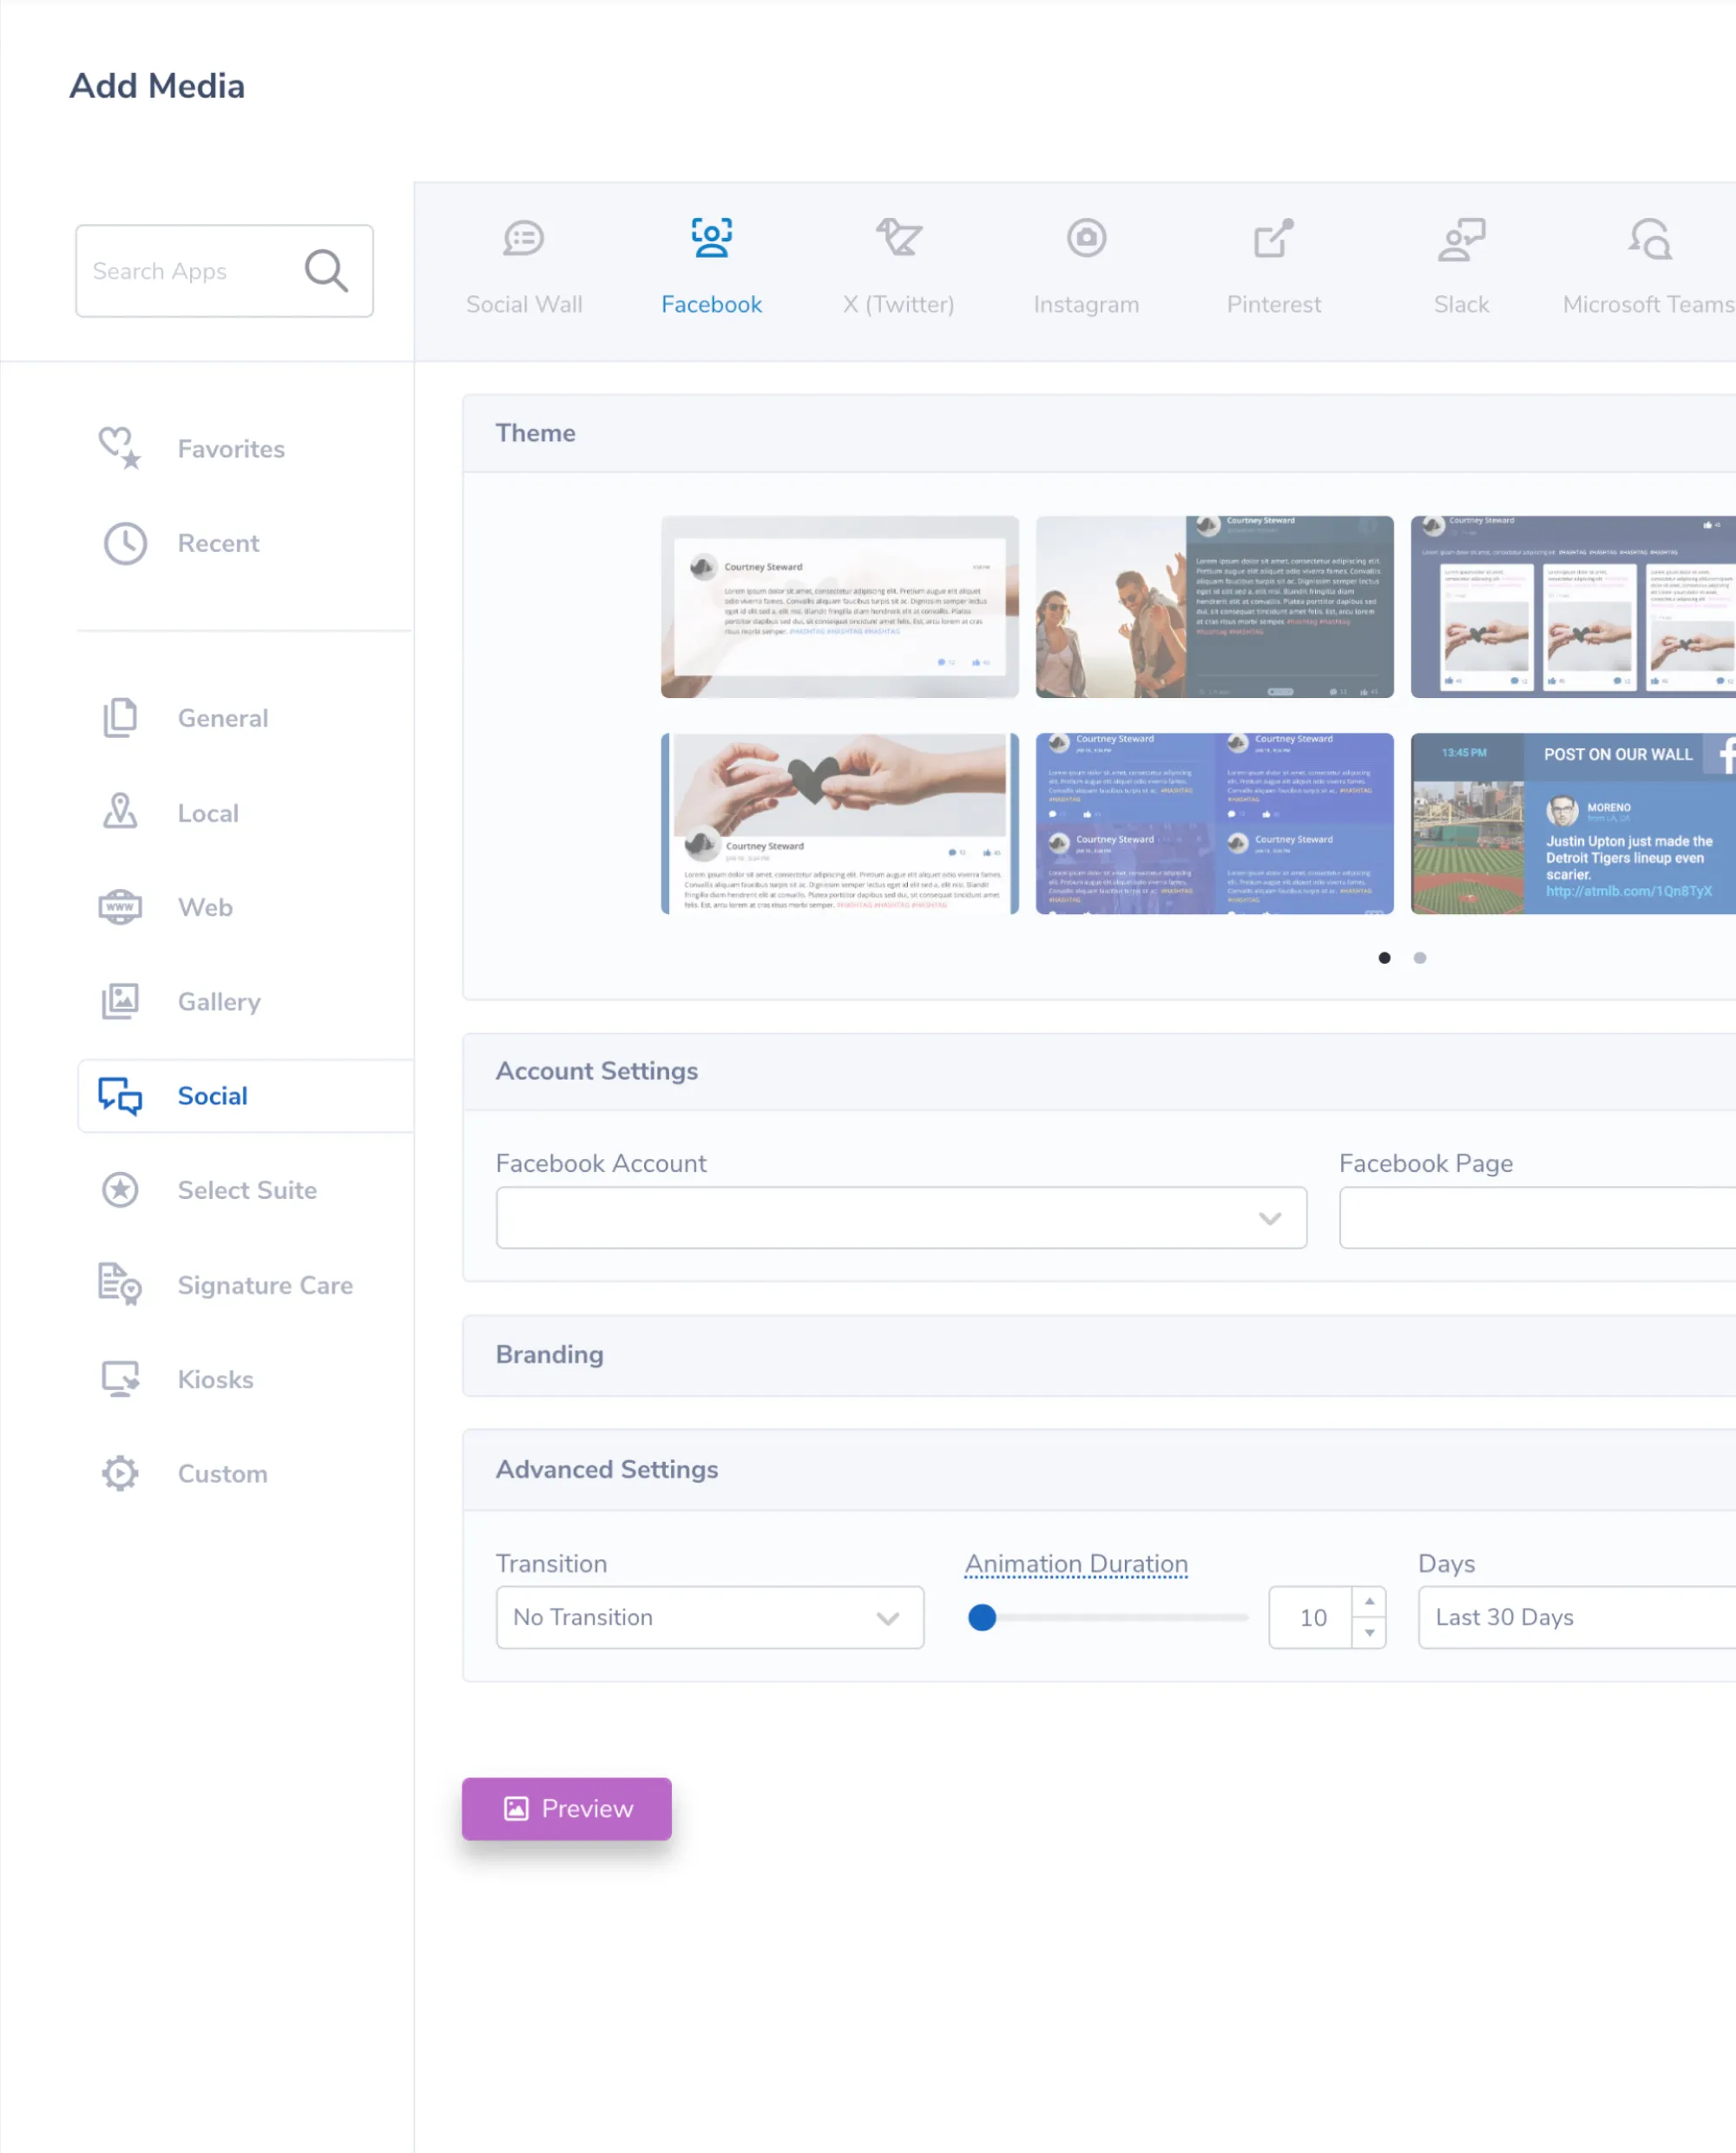
Task: Click the Local map pin icon
Action: 120,812
